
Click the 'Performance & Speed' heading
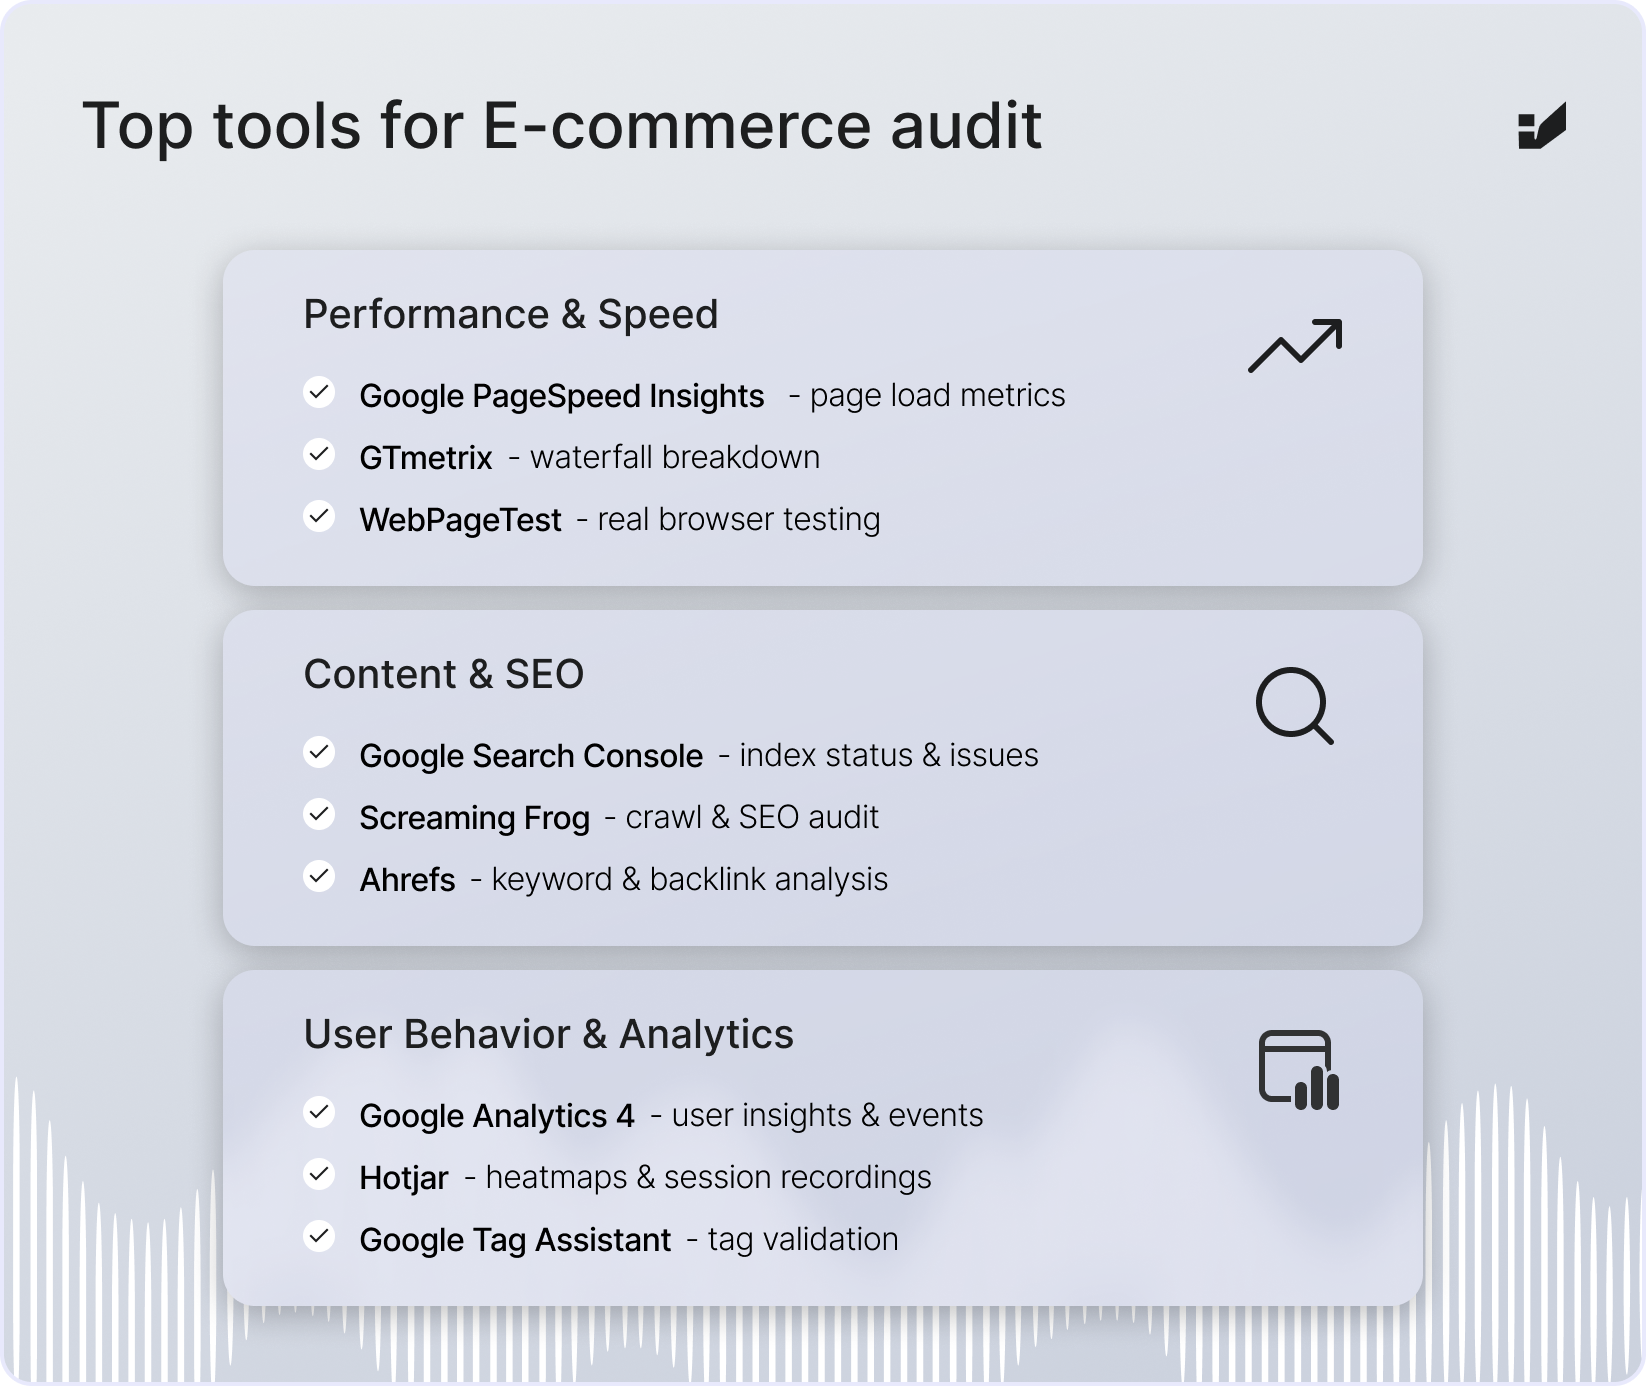point(511,315)
